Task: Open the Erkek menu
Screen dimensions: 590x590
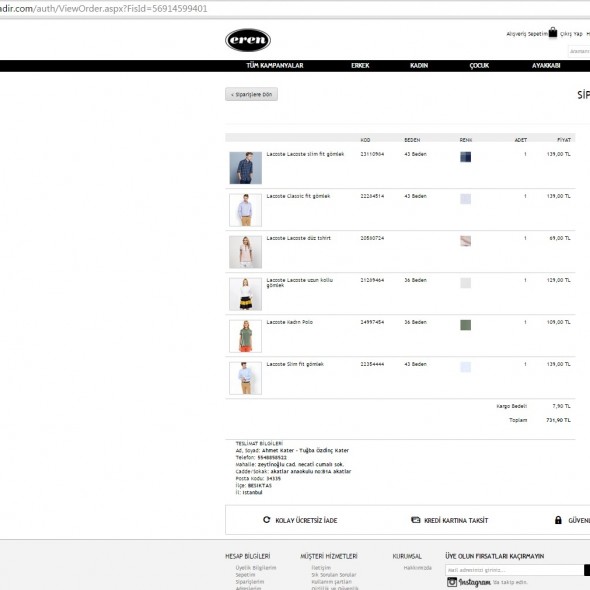Action: pos(360,65)
